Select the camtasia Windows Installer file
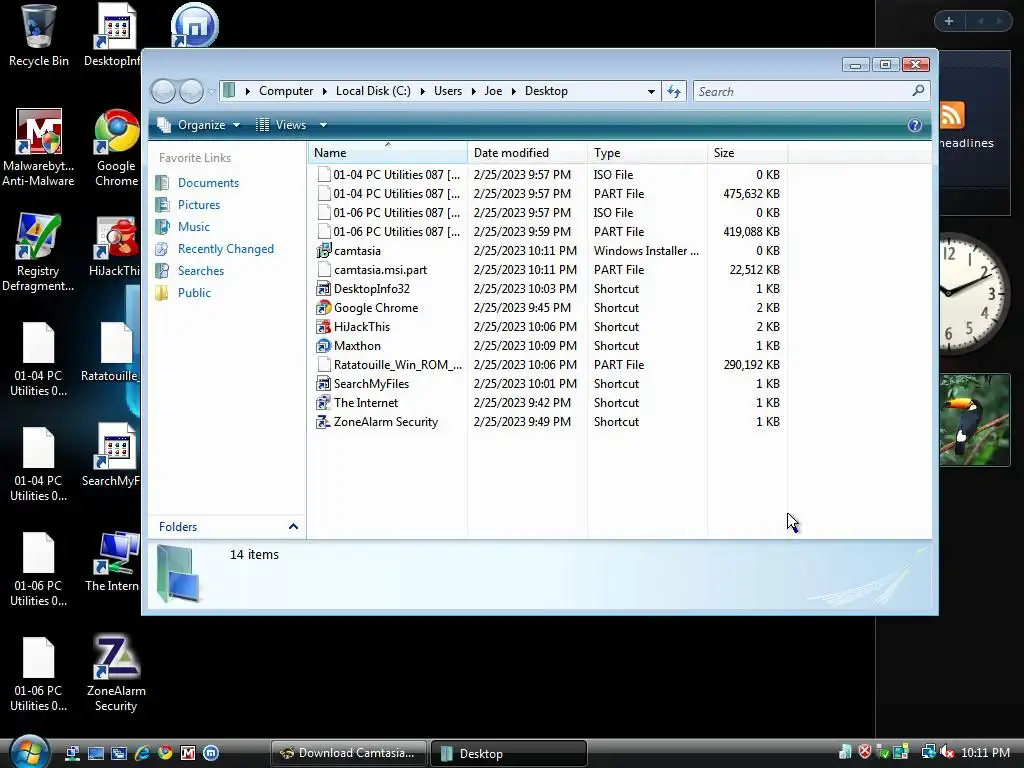Screen dimensions: 1024x768 549,251
